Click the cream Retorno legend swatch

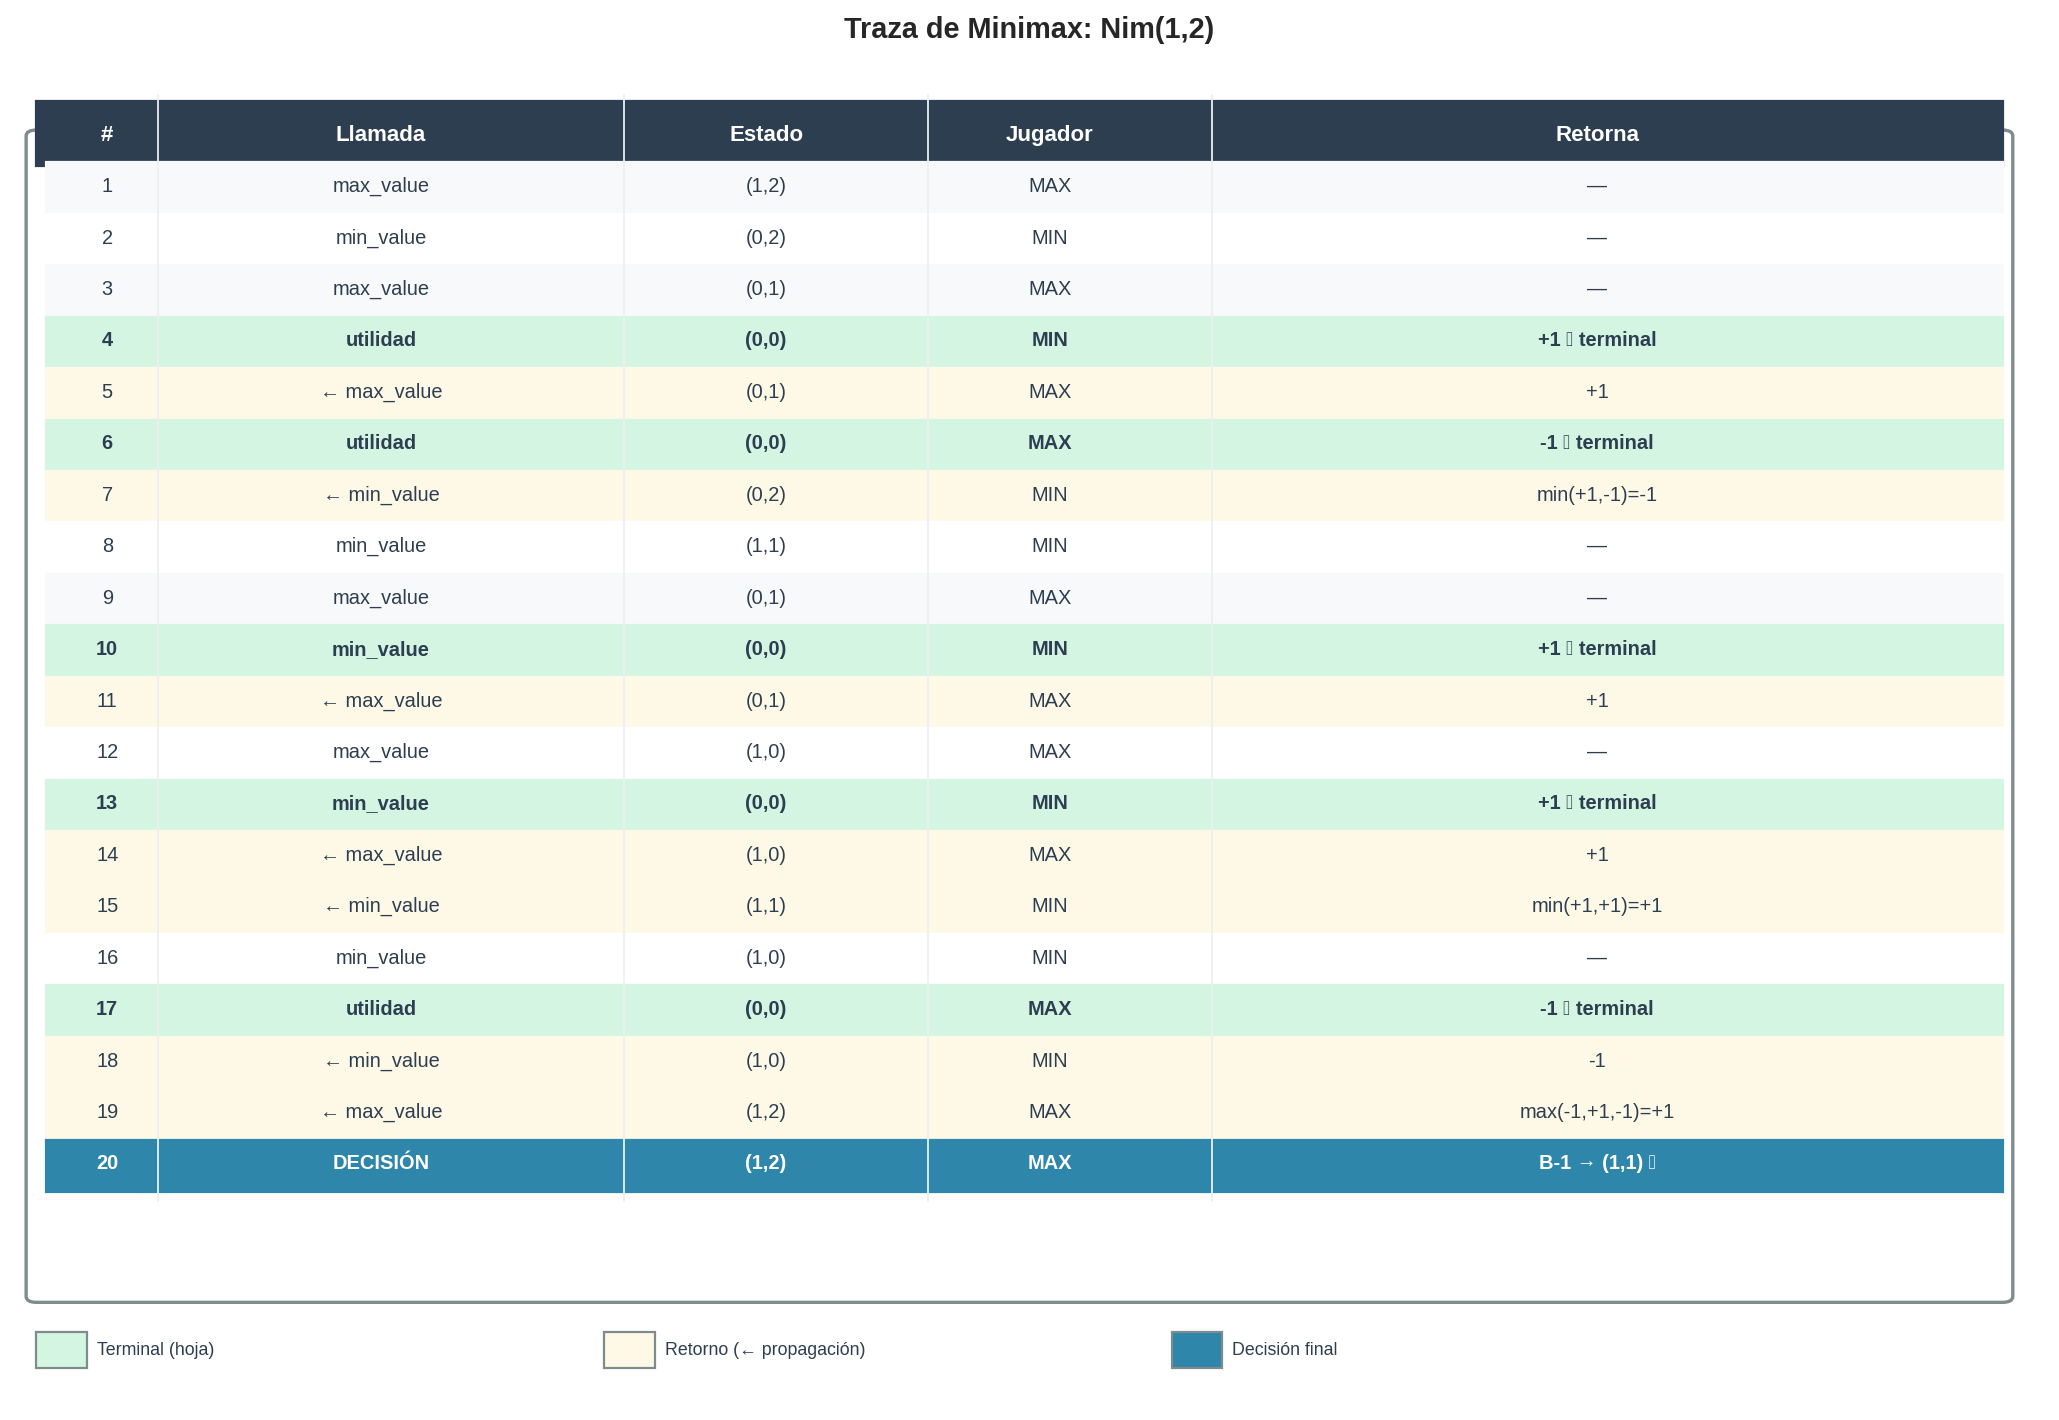[629, 1349]
